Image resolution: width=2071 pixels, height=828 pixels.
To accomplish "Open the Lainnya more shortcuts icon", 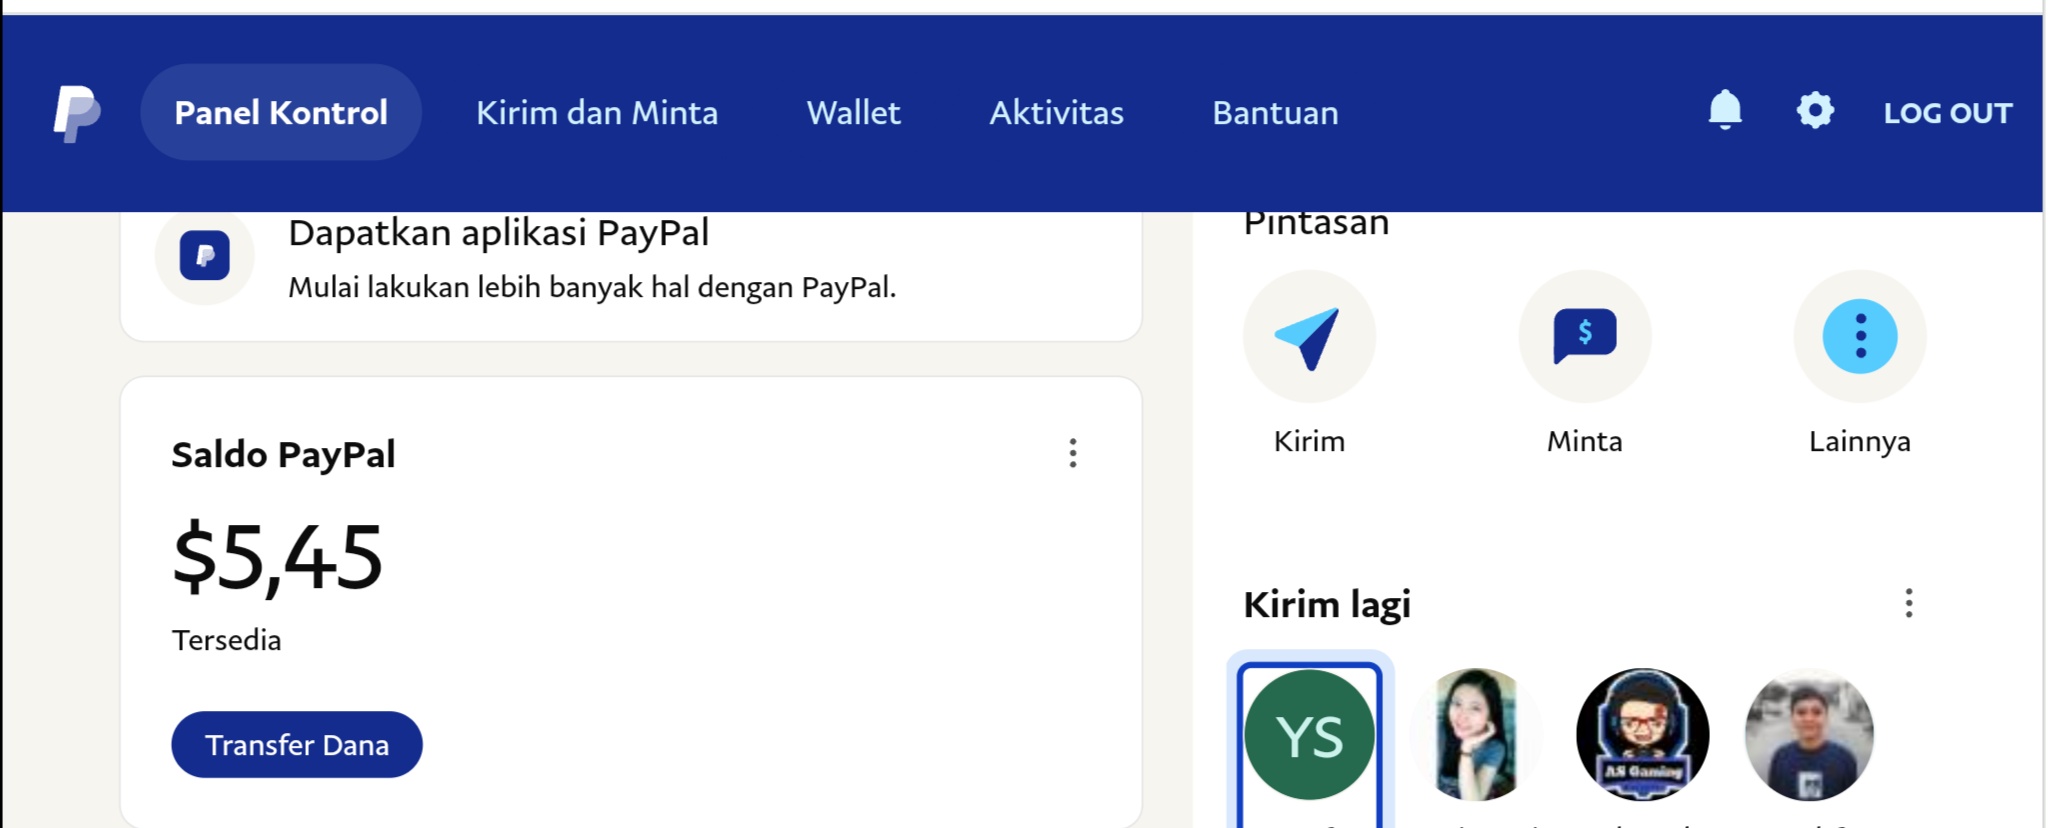I will (1860, 337).
